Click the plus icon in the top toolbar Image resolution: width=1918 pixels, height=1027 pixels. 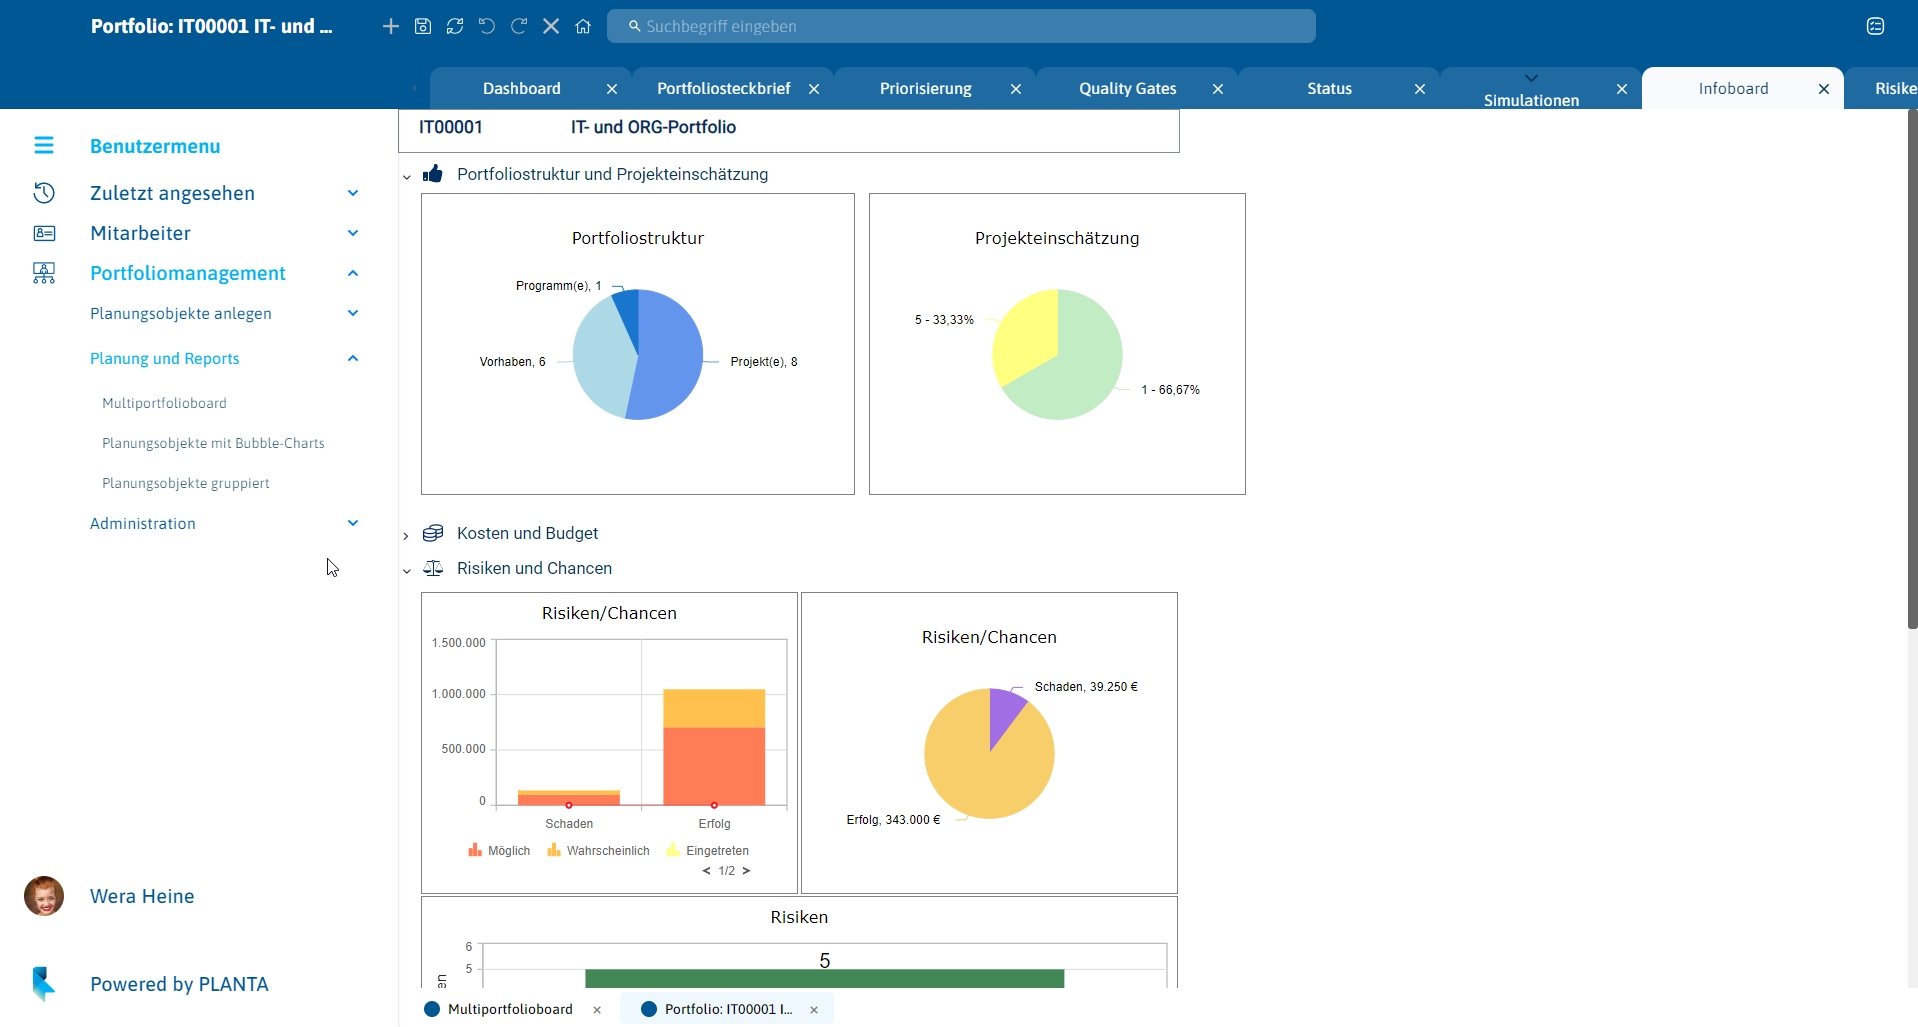pyautogui.click(x=391, y=26)
